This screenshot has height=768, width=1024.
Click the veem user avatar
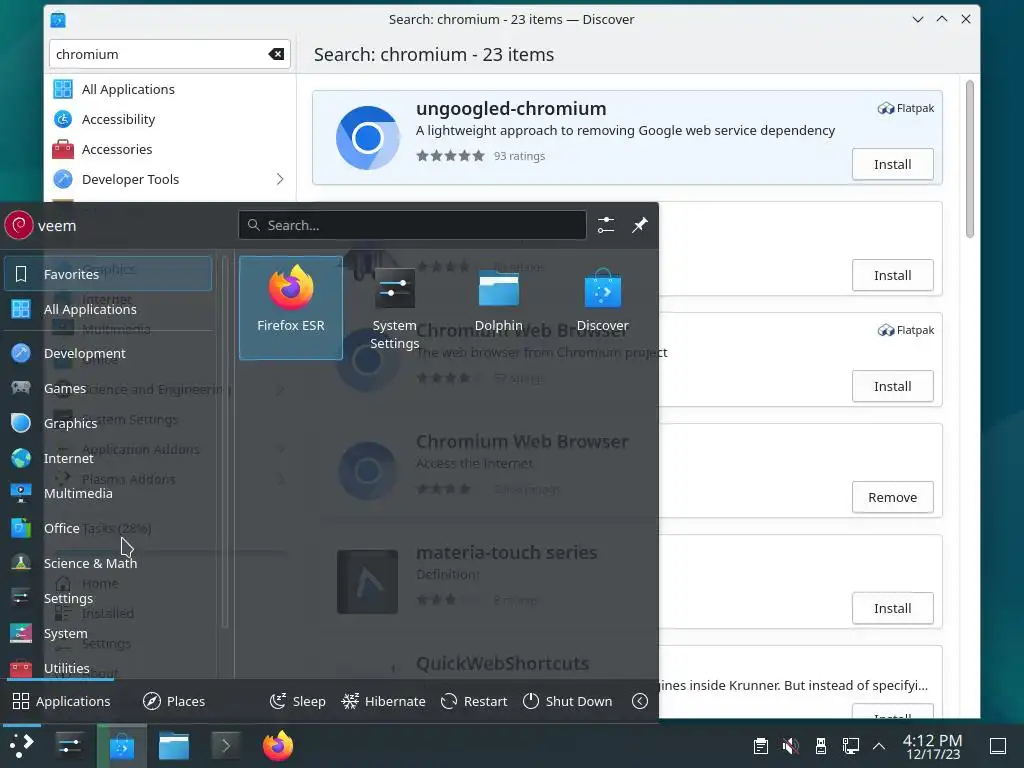pos(19,225)
